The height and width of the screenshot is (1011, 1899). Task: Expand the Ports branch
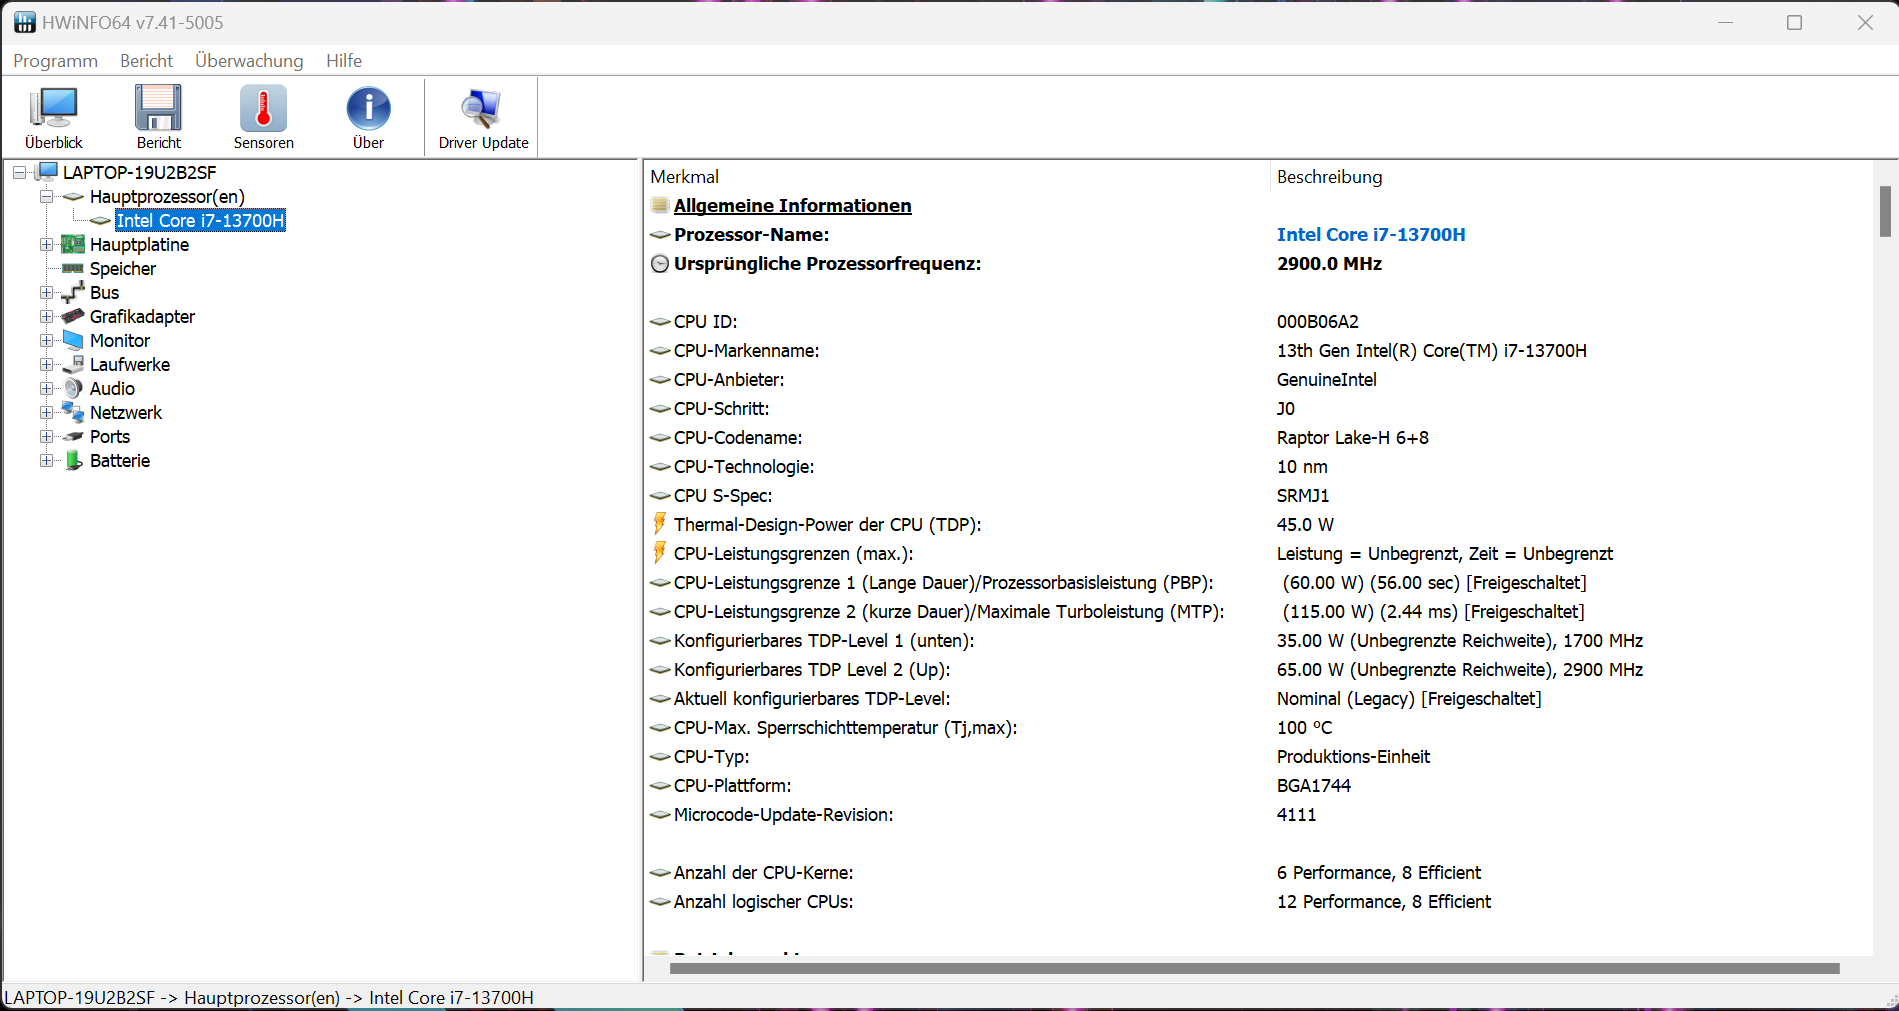pyautogui.click(x=46, y=436)
